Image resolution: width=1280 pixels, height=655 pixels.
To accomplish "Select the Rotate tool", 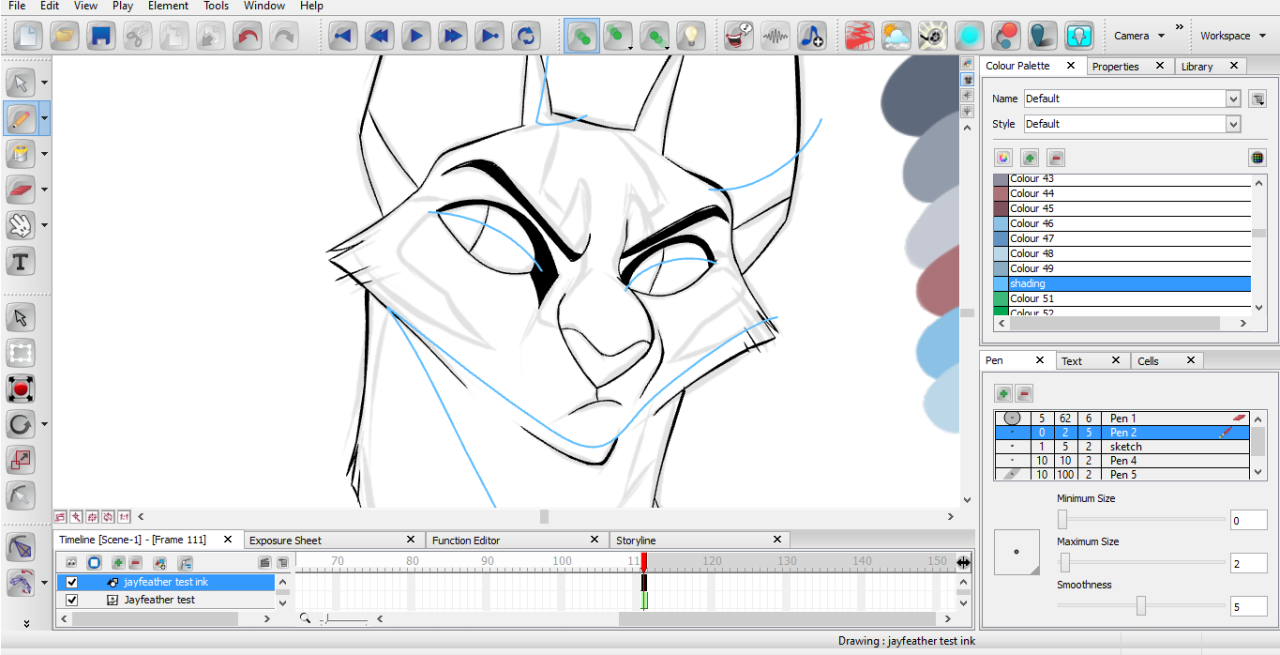I will point(21,424).
